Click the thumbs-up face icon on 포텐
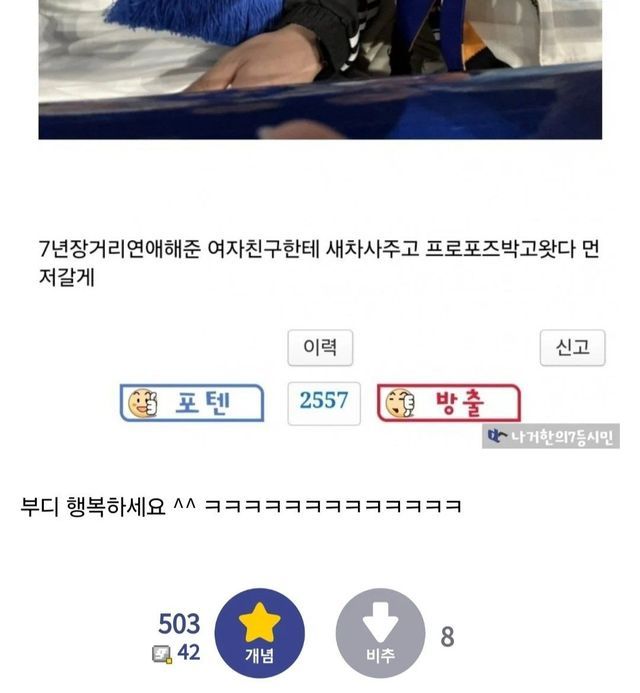 pyautogui.click(x=142, y=403)
